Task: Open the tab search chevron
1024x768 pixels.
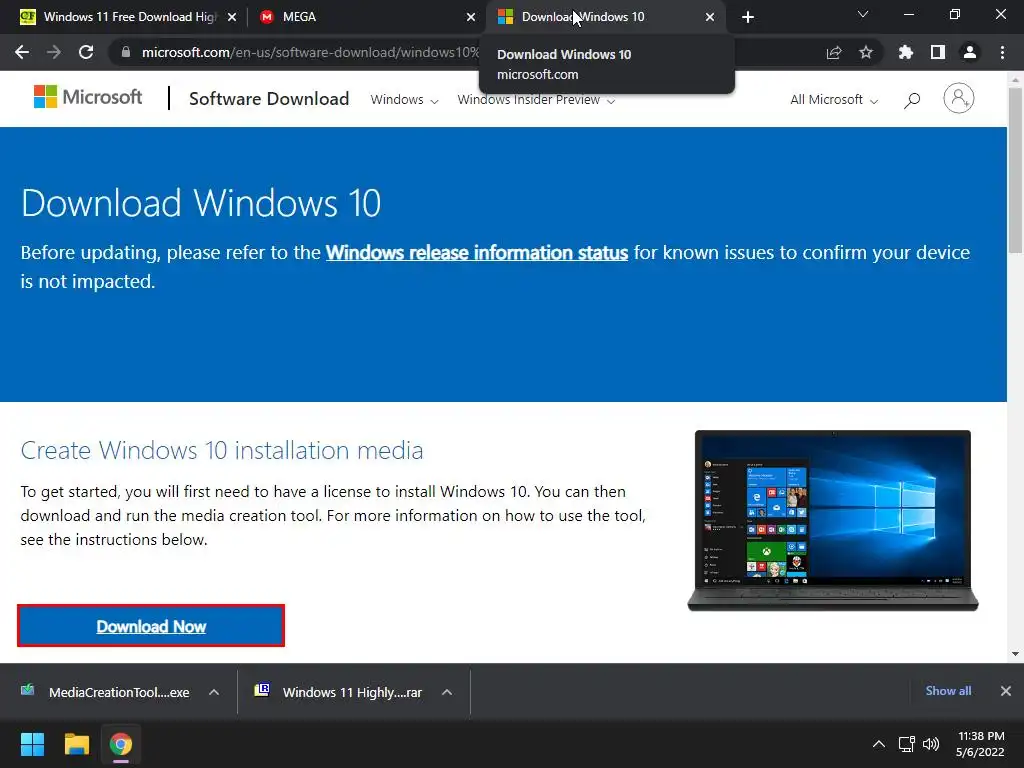Action: pos(863,14)
